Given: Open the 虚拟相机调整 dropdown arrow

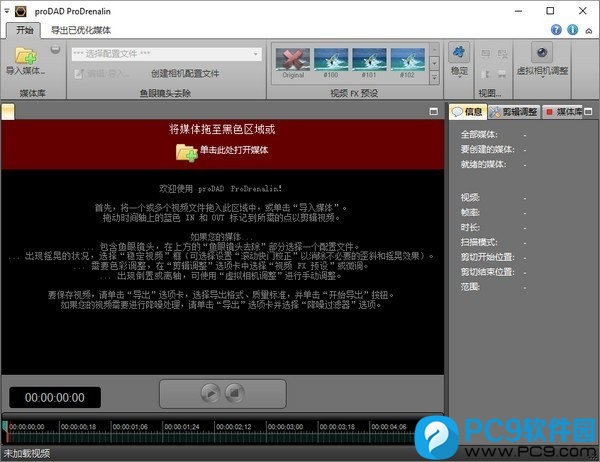Looking at the screenshot, I should [542, 77].
